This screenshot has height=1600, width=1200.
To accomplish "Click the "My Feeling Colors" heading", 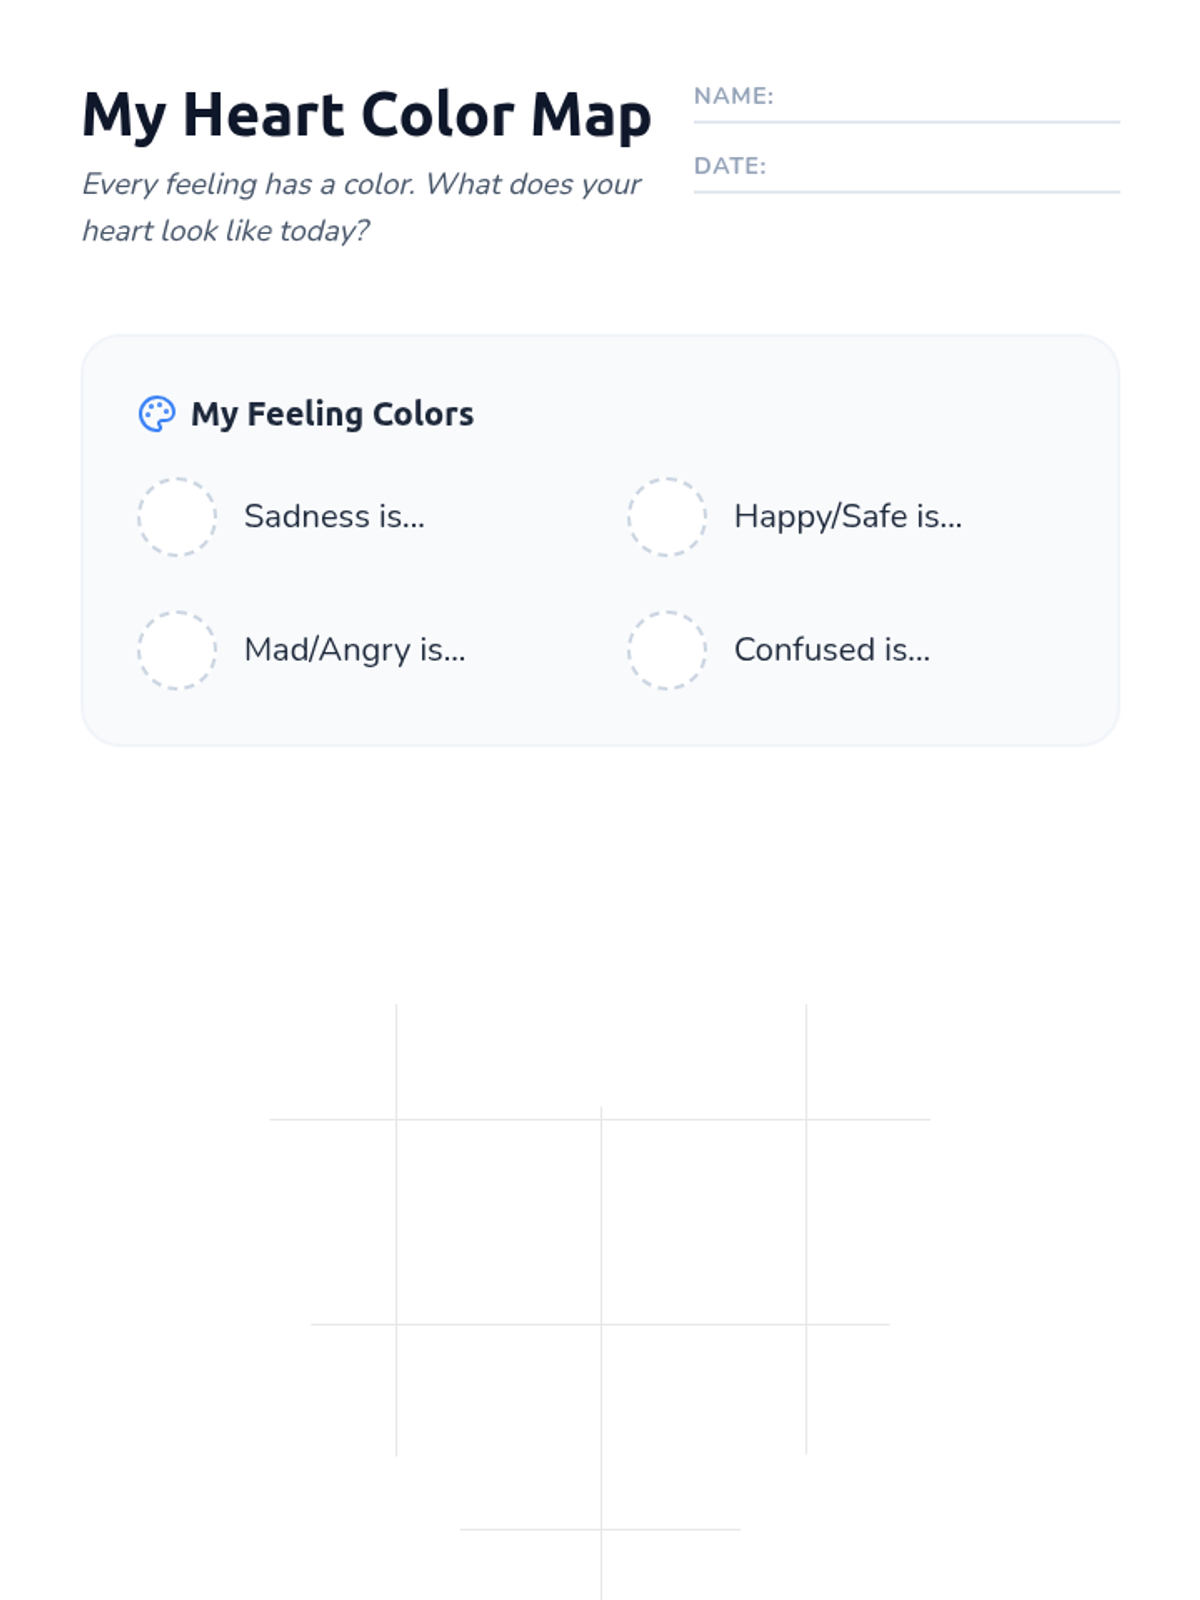I will click(x=332, y=414).
